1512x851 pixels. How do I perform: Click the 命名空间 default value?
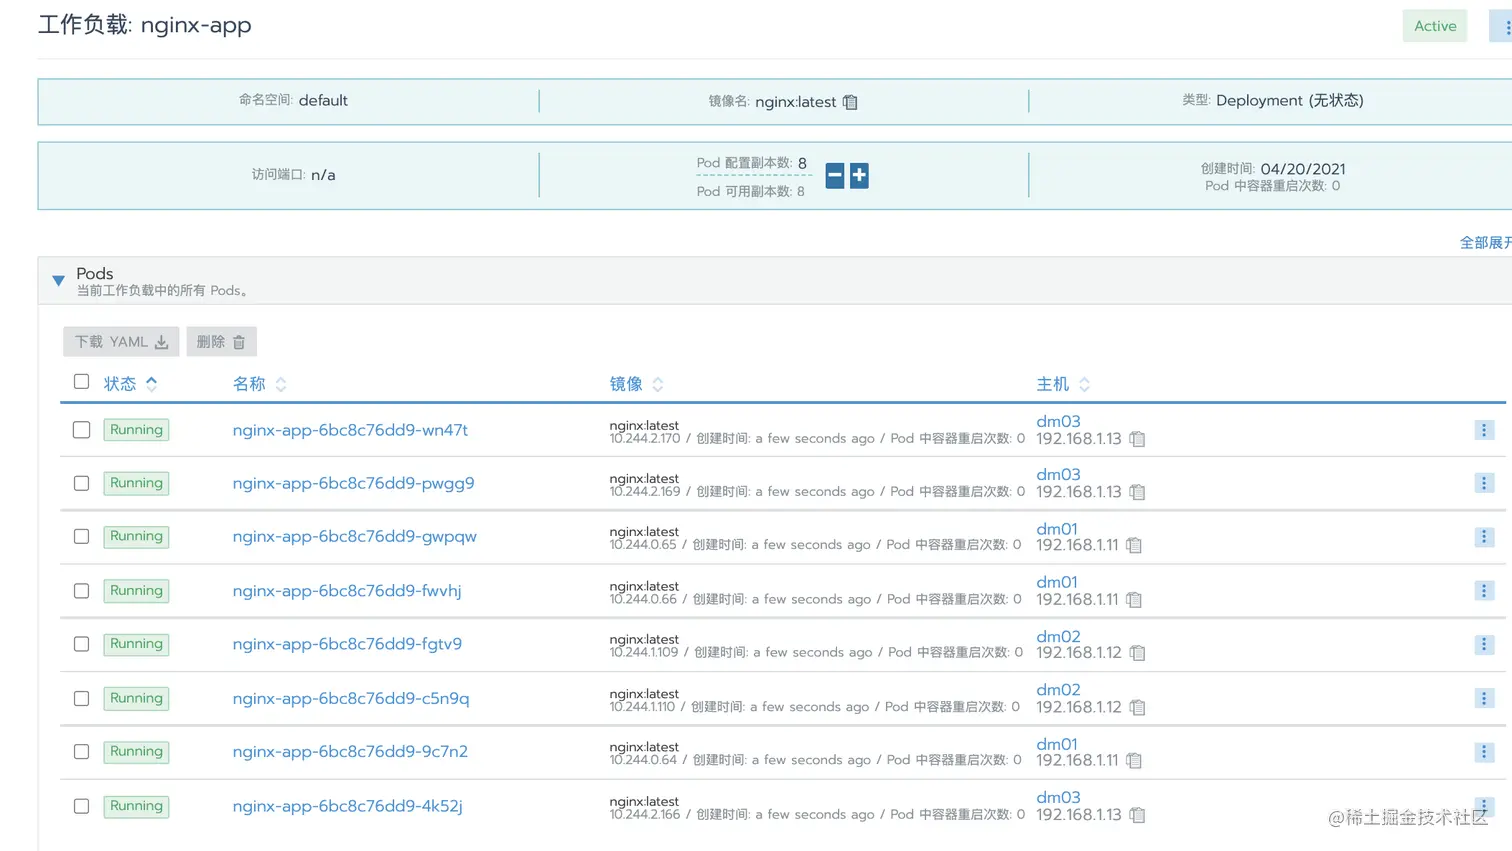click(323, 101)
